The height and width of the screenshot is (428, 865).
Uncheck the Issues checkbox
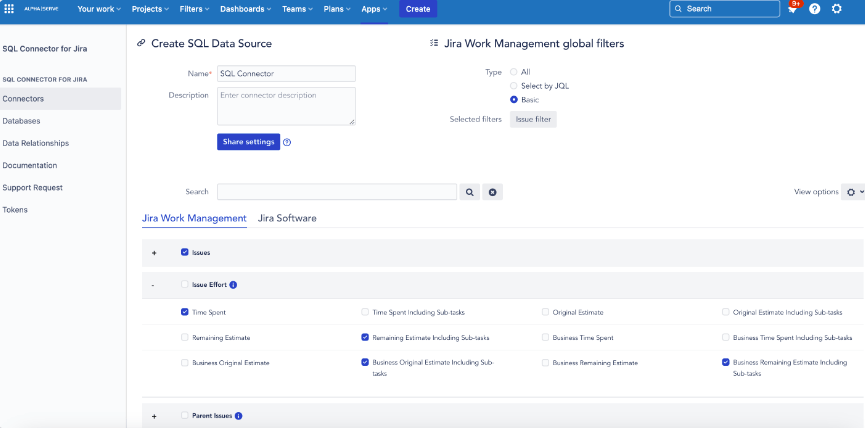point(185,252)
